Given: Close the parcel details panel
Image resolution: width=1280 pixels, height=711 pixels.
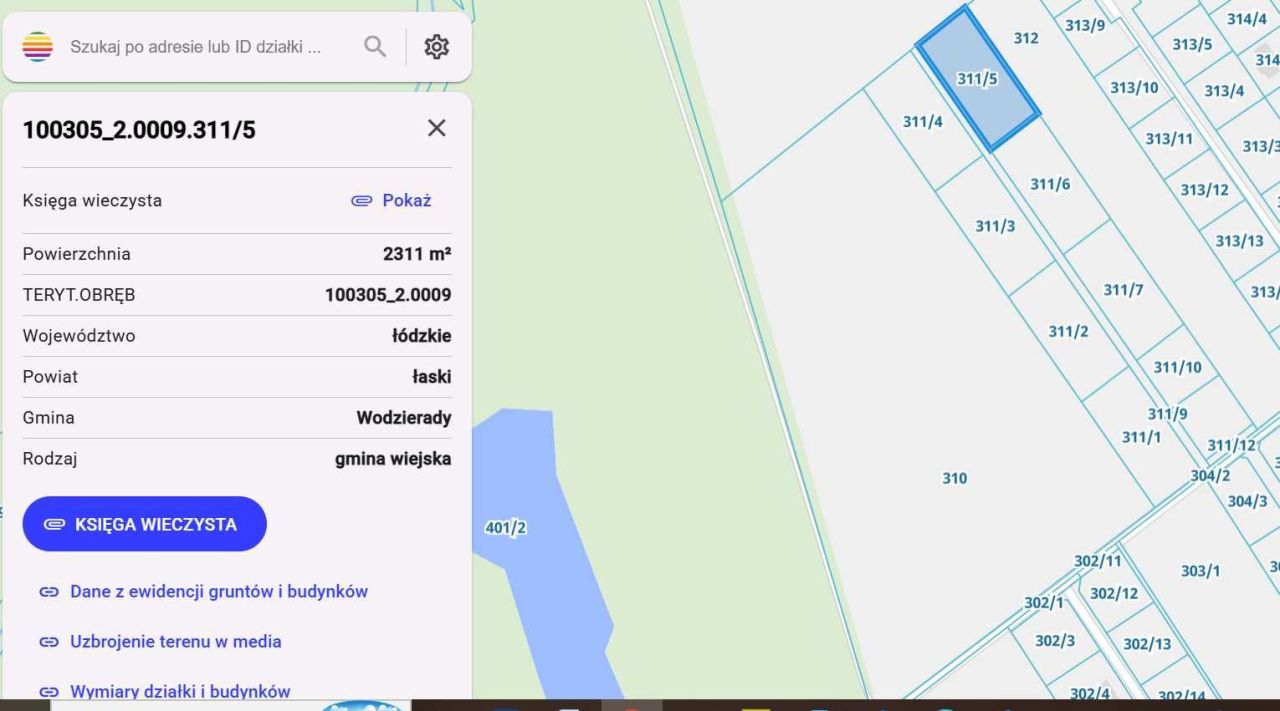Looking at the screenshot, I should (x=437, y=128).
